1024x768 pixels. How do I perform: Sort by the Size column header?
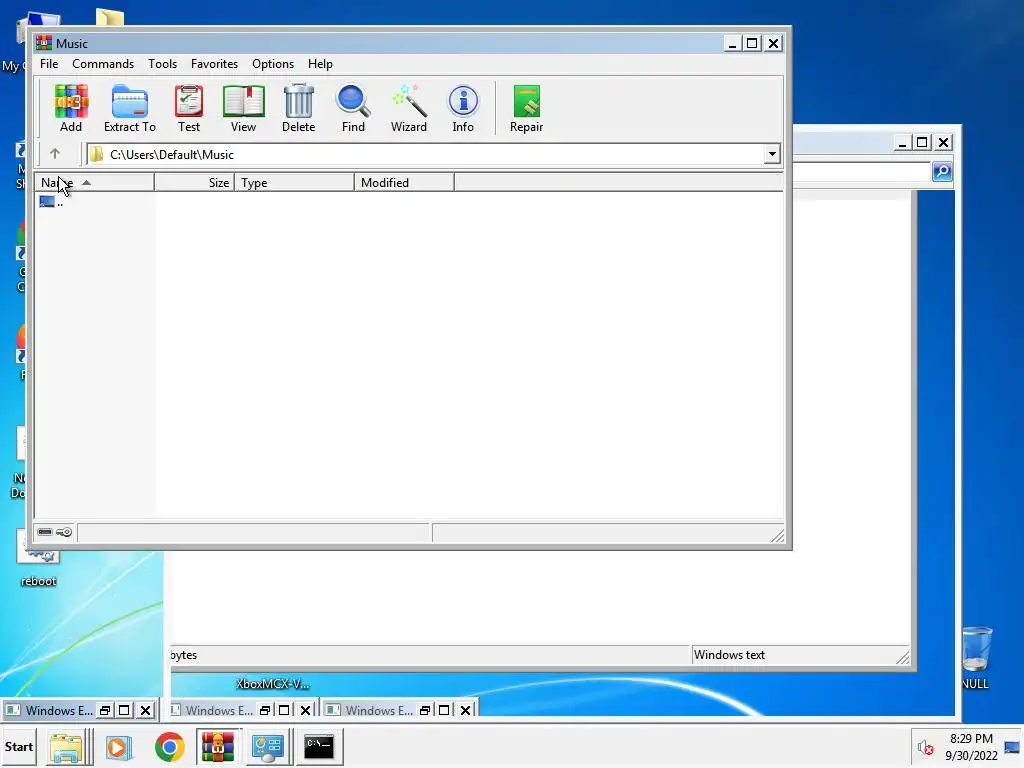point(194,183)
